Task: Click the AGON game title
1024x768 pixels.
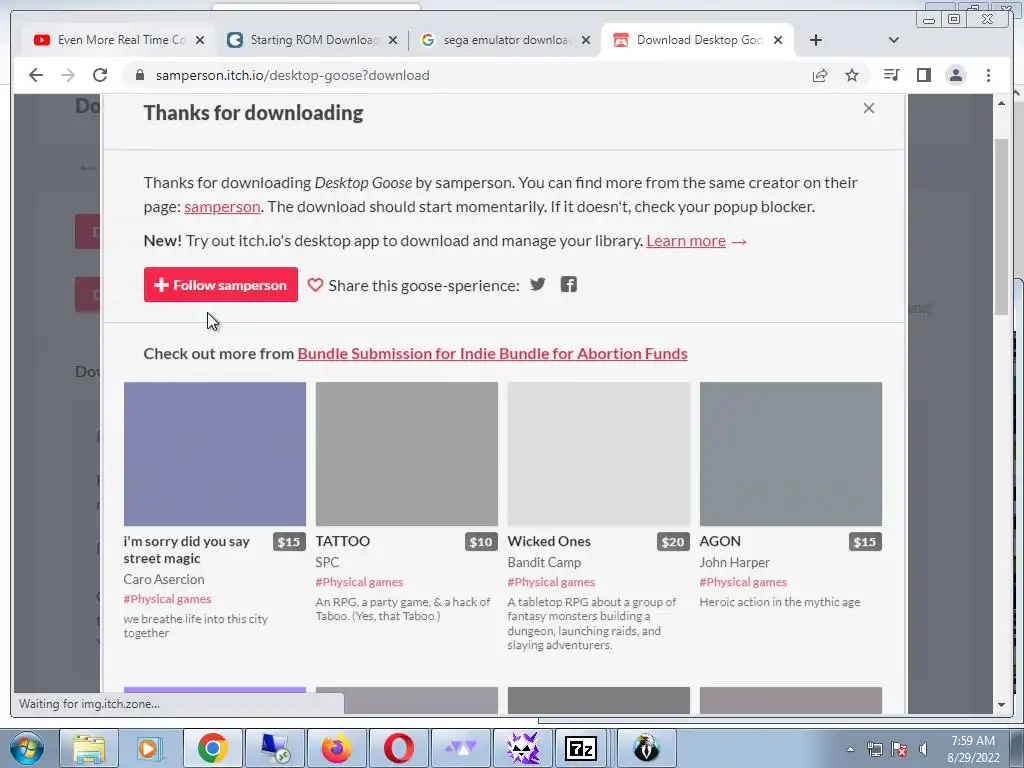Action: [x=720, y=541]
